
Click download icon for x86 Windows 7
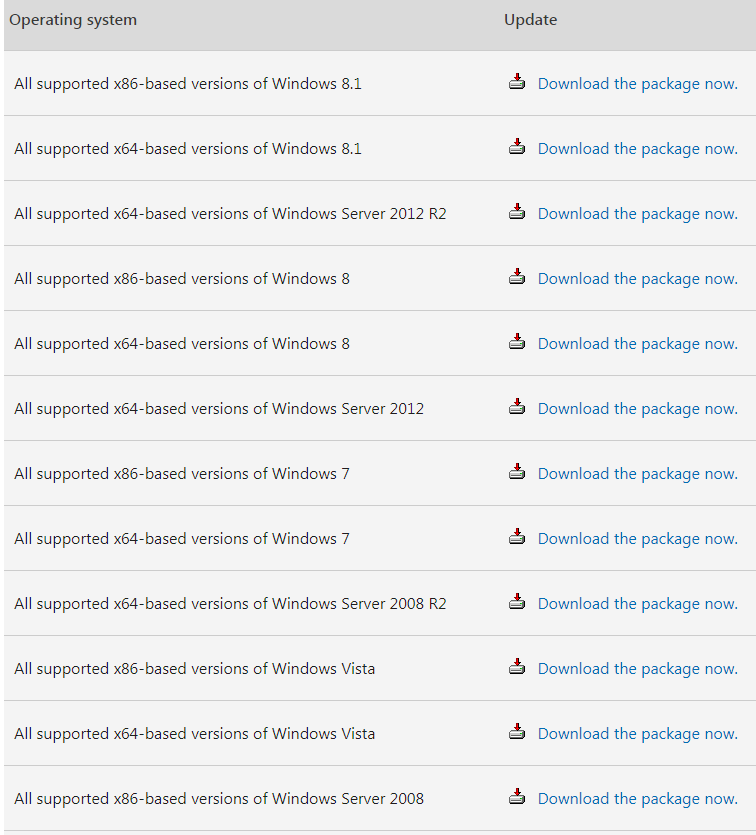(516, 471)
